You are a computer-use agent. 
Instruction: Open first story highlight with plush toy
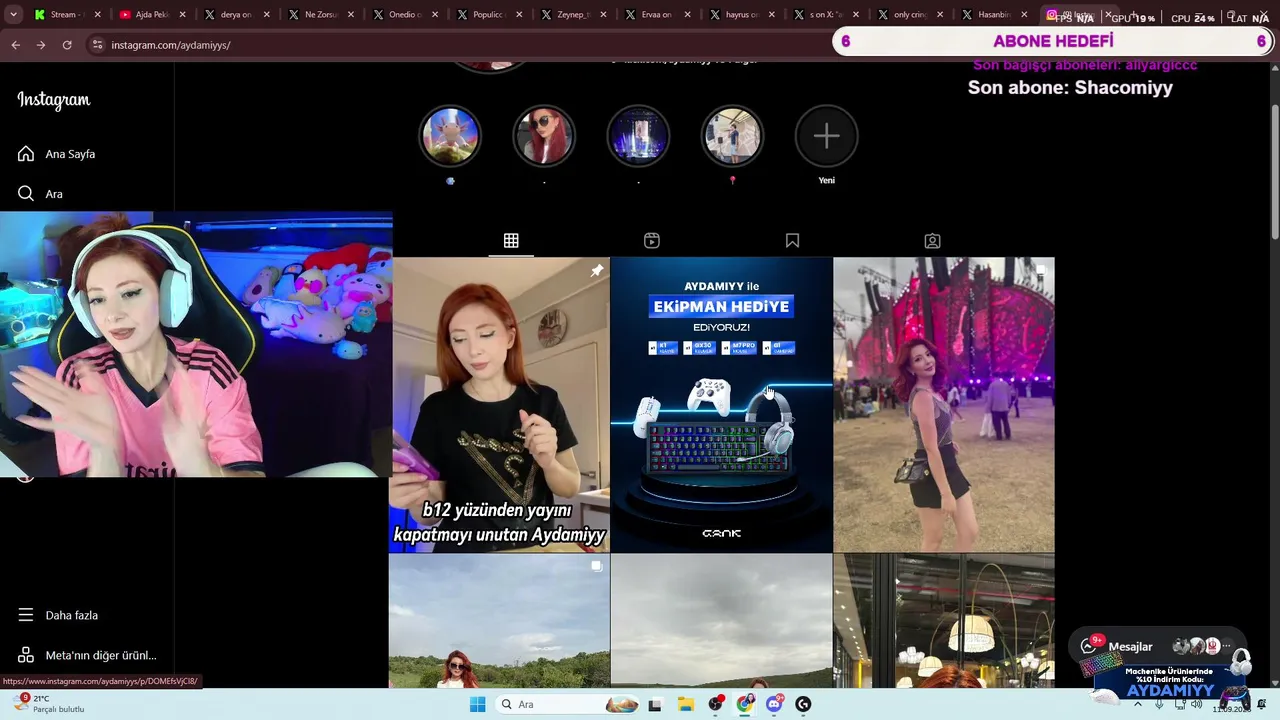pyautogui.click(x=450, y=136)
